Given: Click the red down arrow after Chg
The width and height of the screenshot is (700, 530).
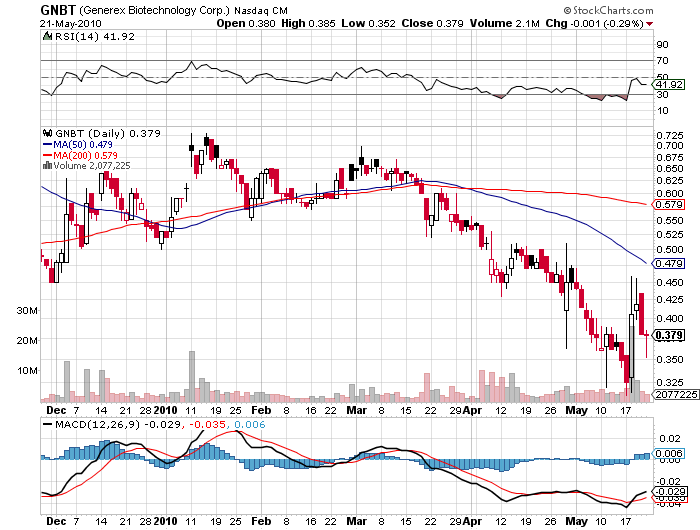Looking at the screenshot, I should (649, 24).
